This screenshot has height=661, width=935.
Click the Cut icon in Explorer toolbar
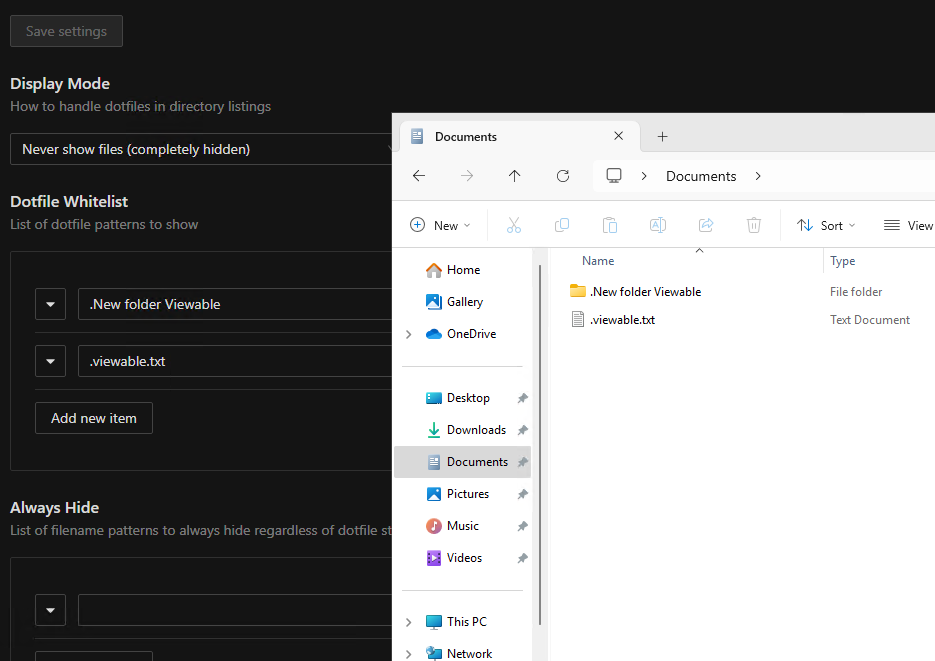(513, 225)
